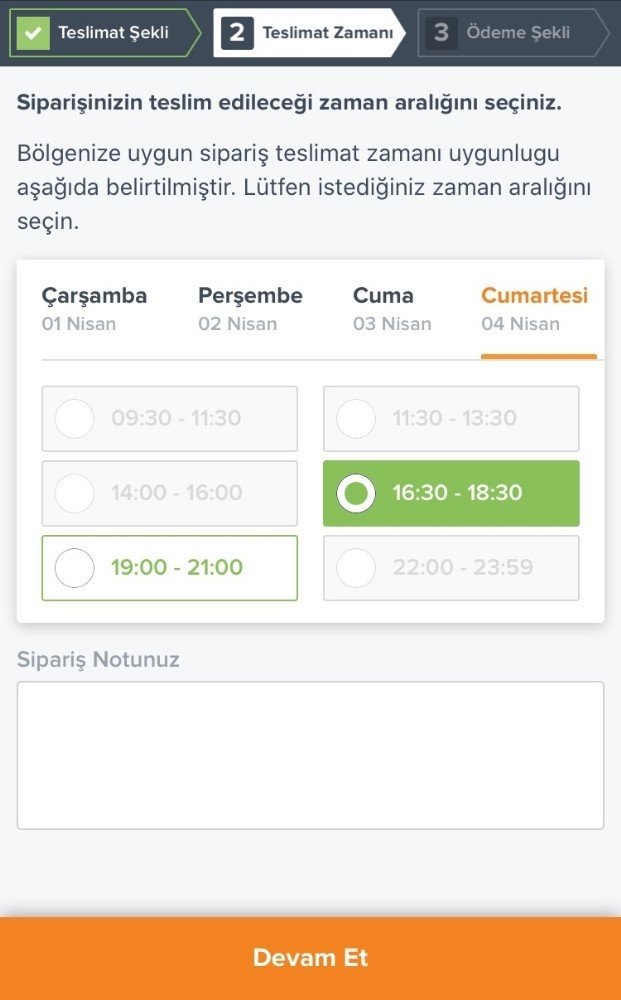Image resolution: width=621 pixels, height=1000 pixels.
Task: Open the Ödeme Şekli step
Action: [518, 32]
